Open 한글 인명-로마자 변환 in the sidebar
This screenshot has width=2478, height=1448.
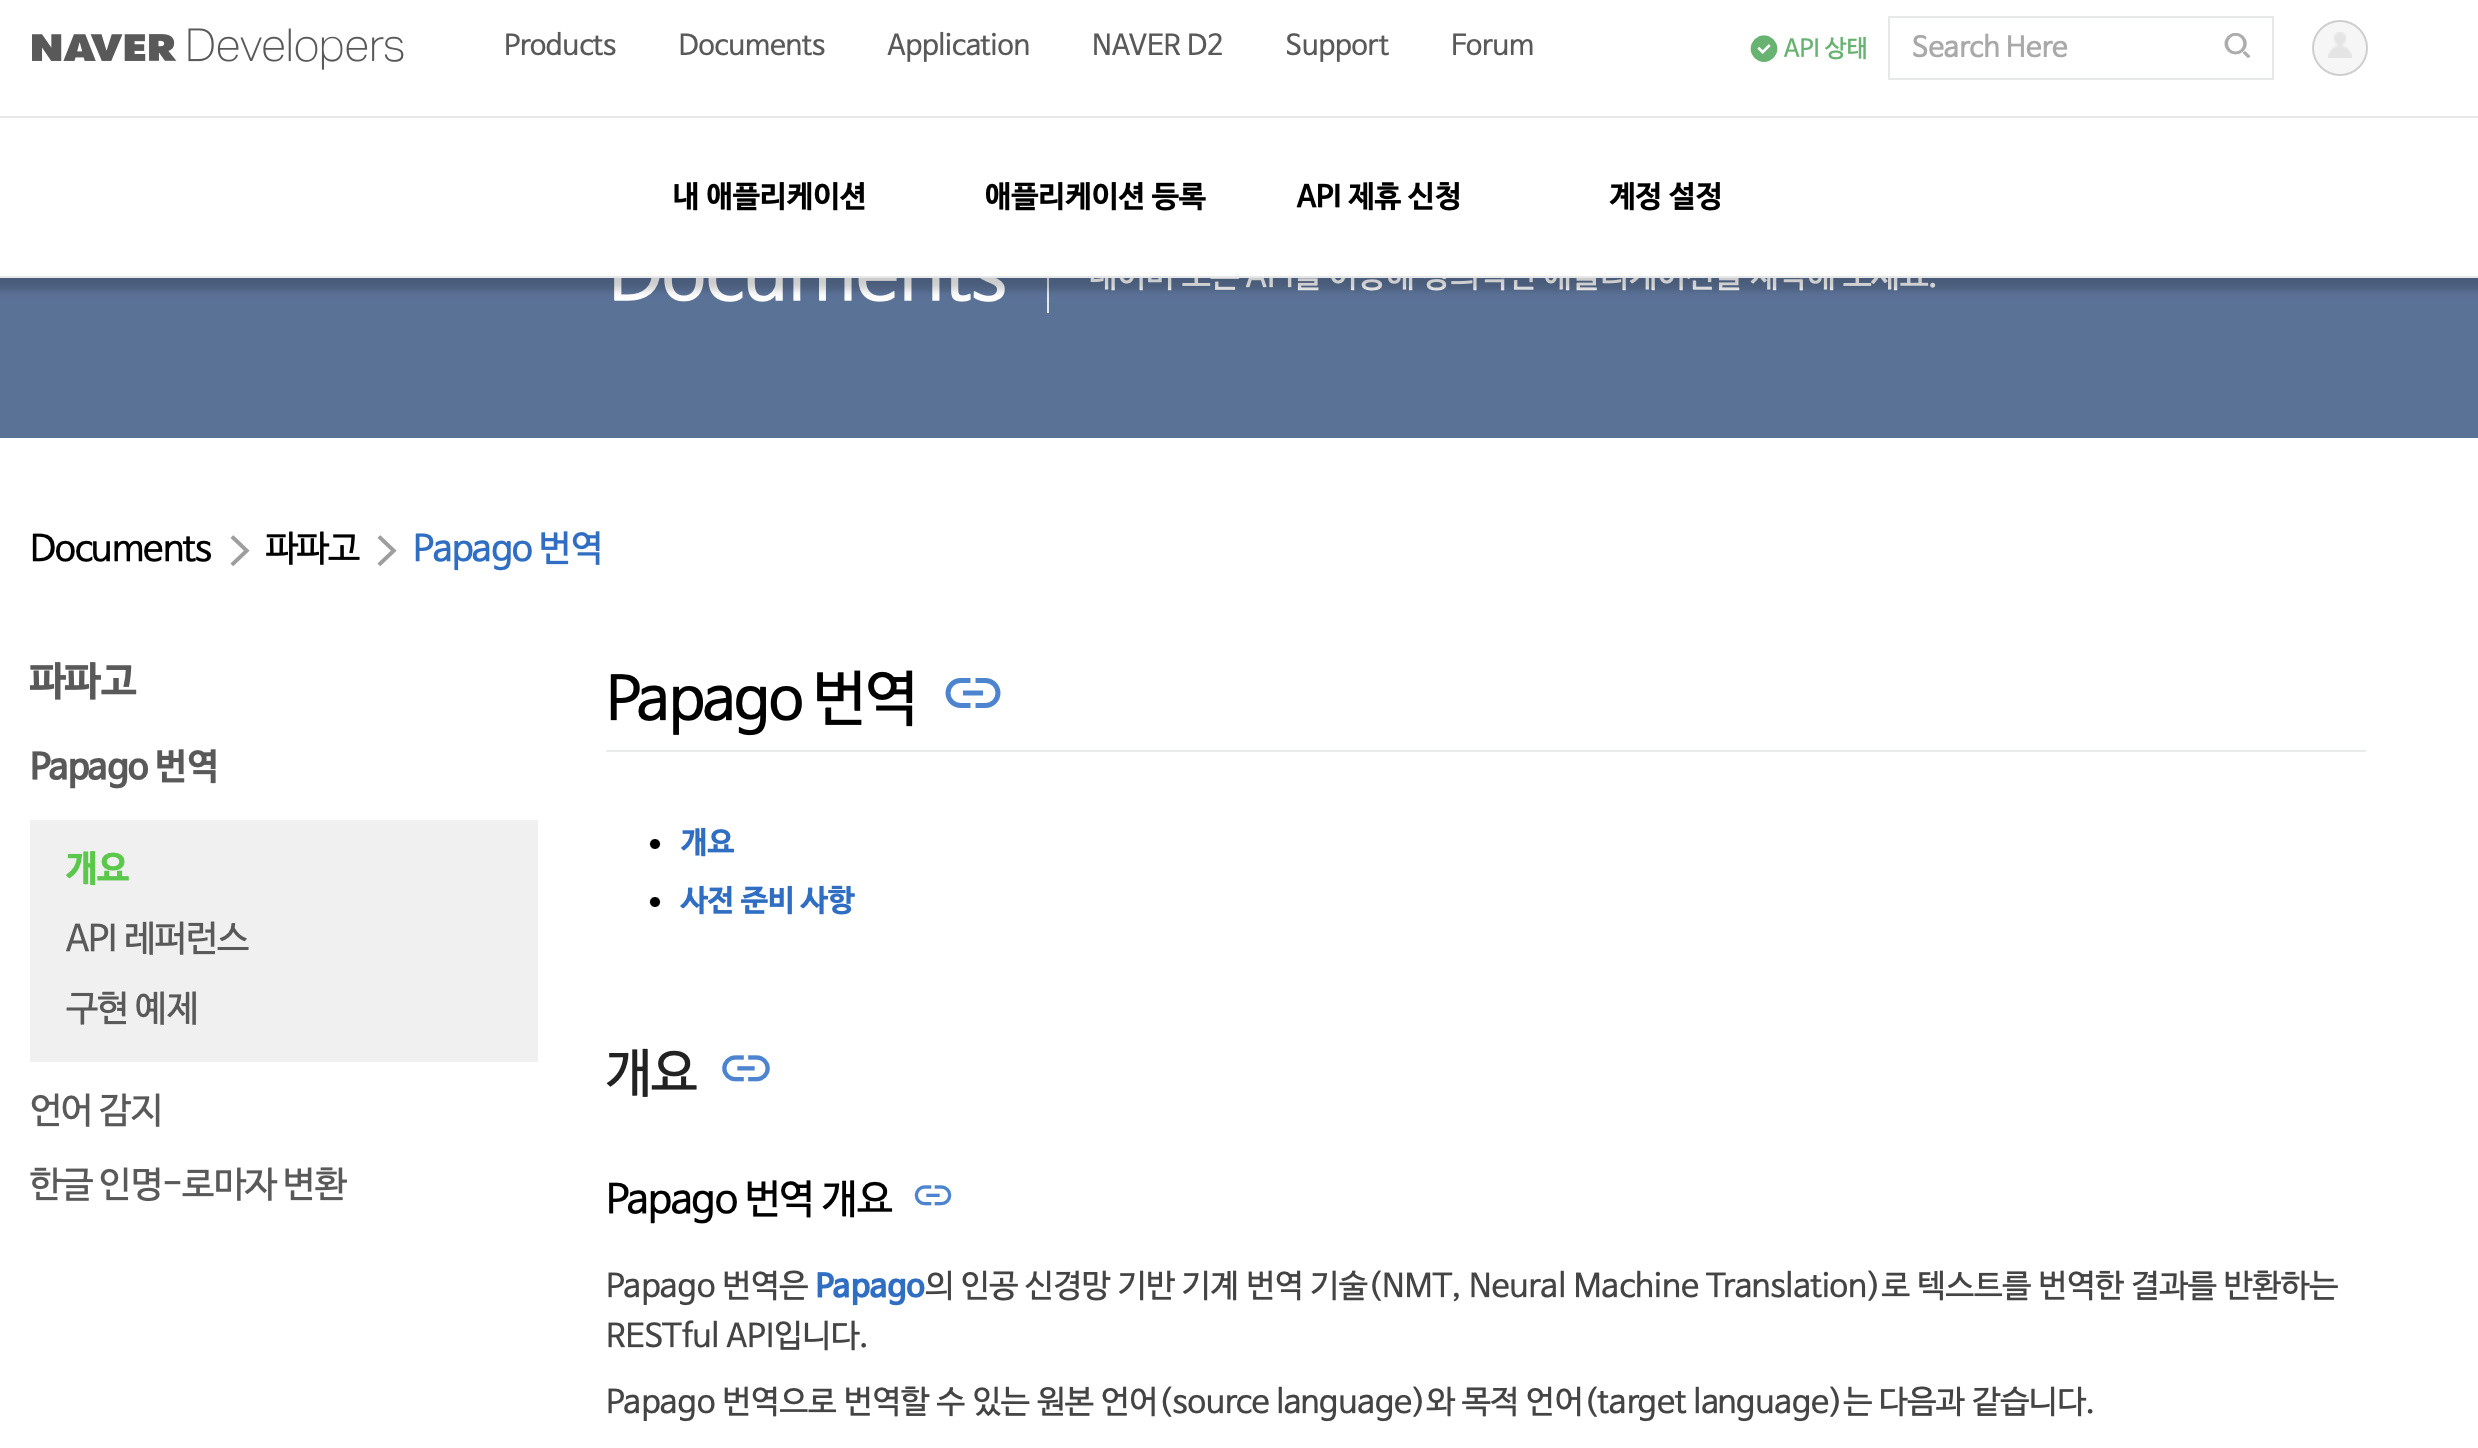pos(188,1183)
